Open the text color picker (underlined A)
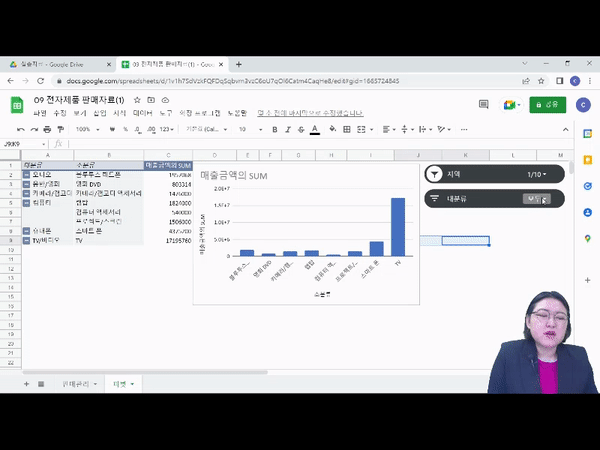The width and height of the screenshot is (600, 450). [314, 129]
